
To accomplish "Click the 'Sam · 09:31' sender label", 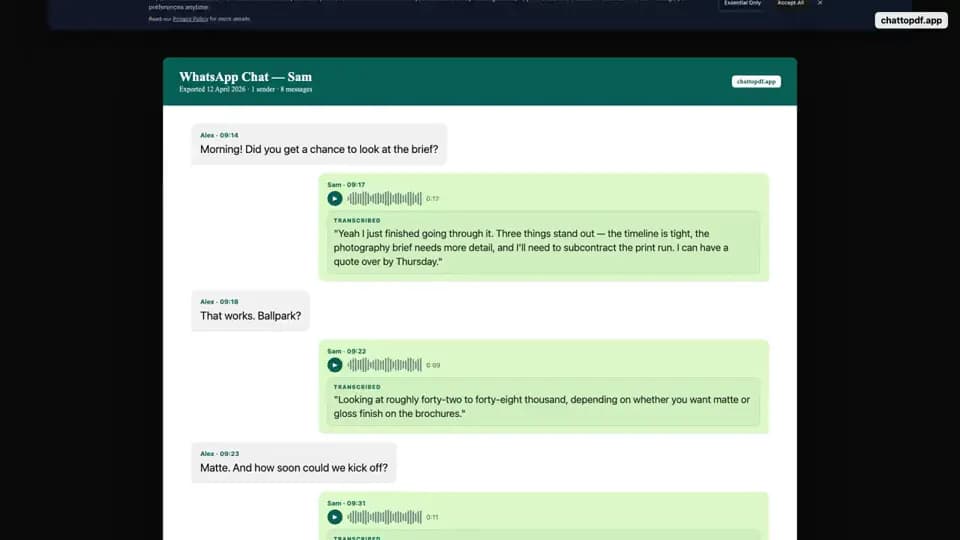I will (346, 503).
